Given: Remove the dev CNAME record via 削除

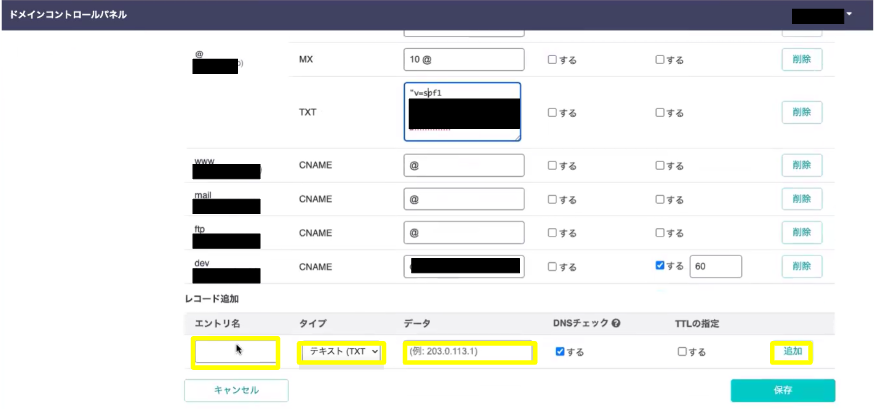Looking at the screenshot, I should 801,266.
